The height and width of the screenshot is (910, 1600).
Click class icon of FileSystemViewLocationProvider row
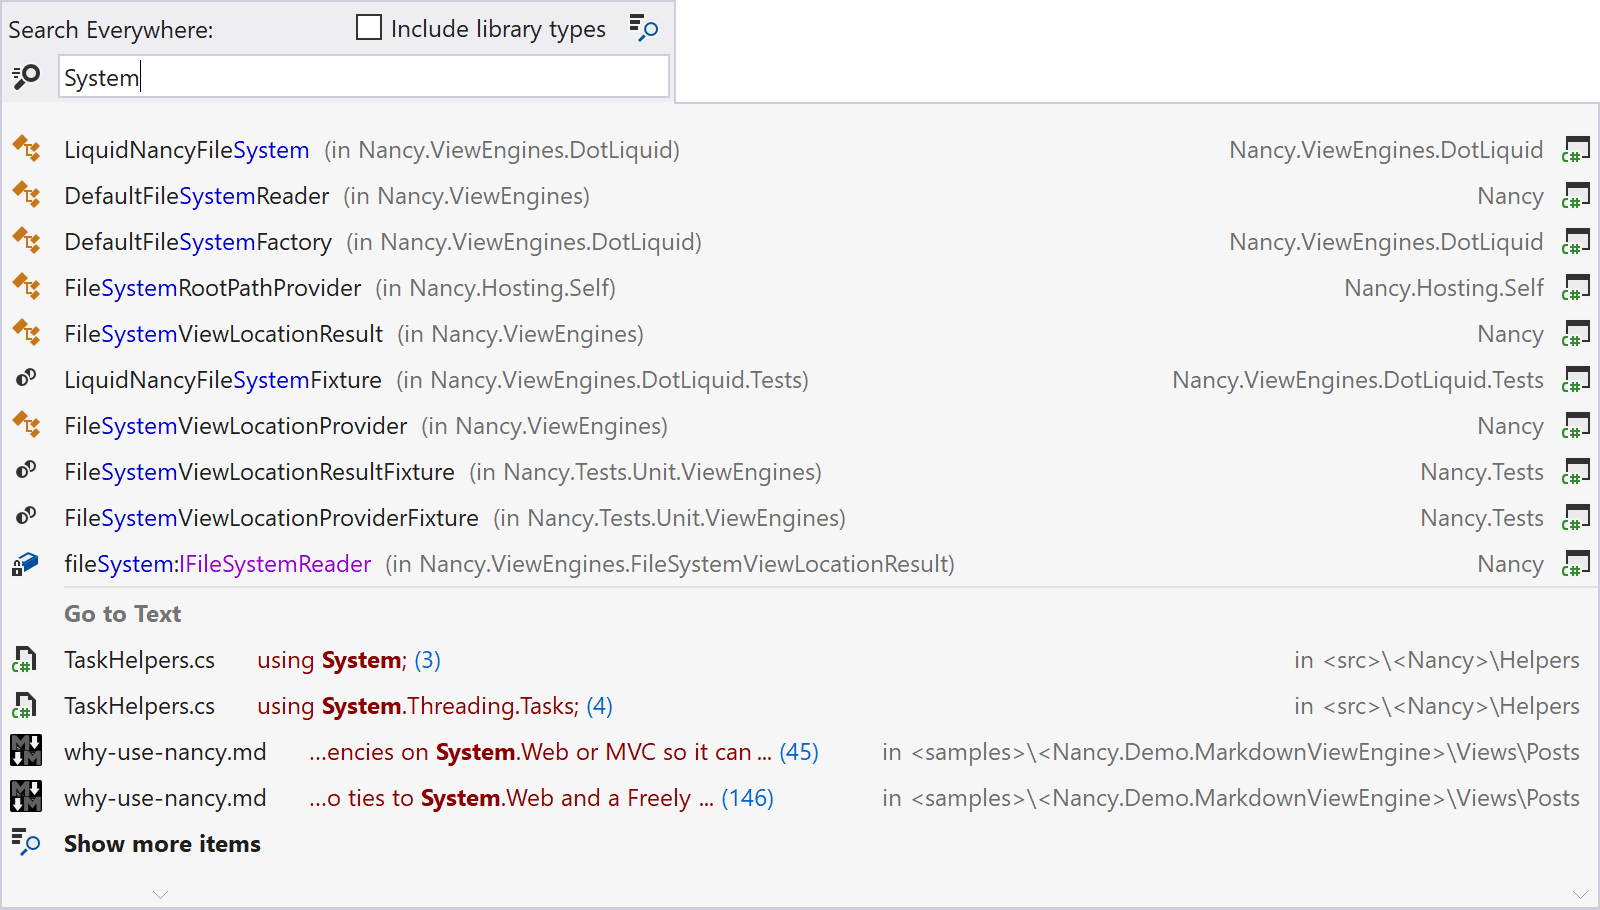[x=26, y=426]
